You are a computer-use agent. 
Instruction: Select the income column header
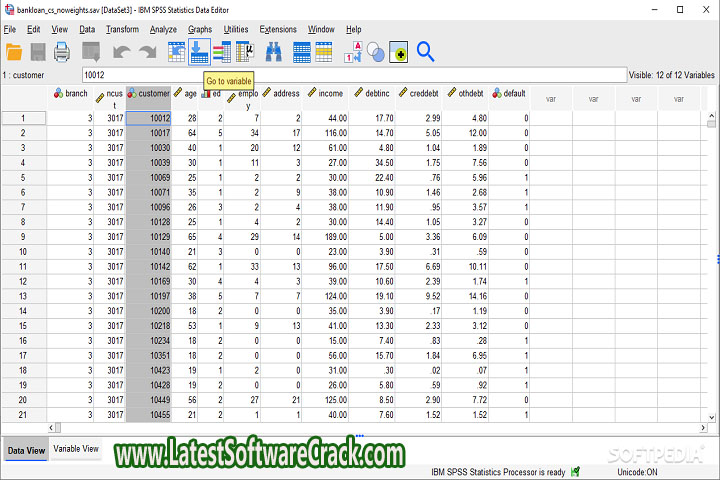[326, 98]
